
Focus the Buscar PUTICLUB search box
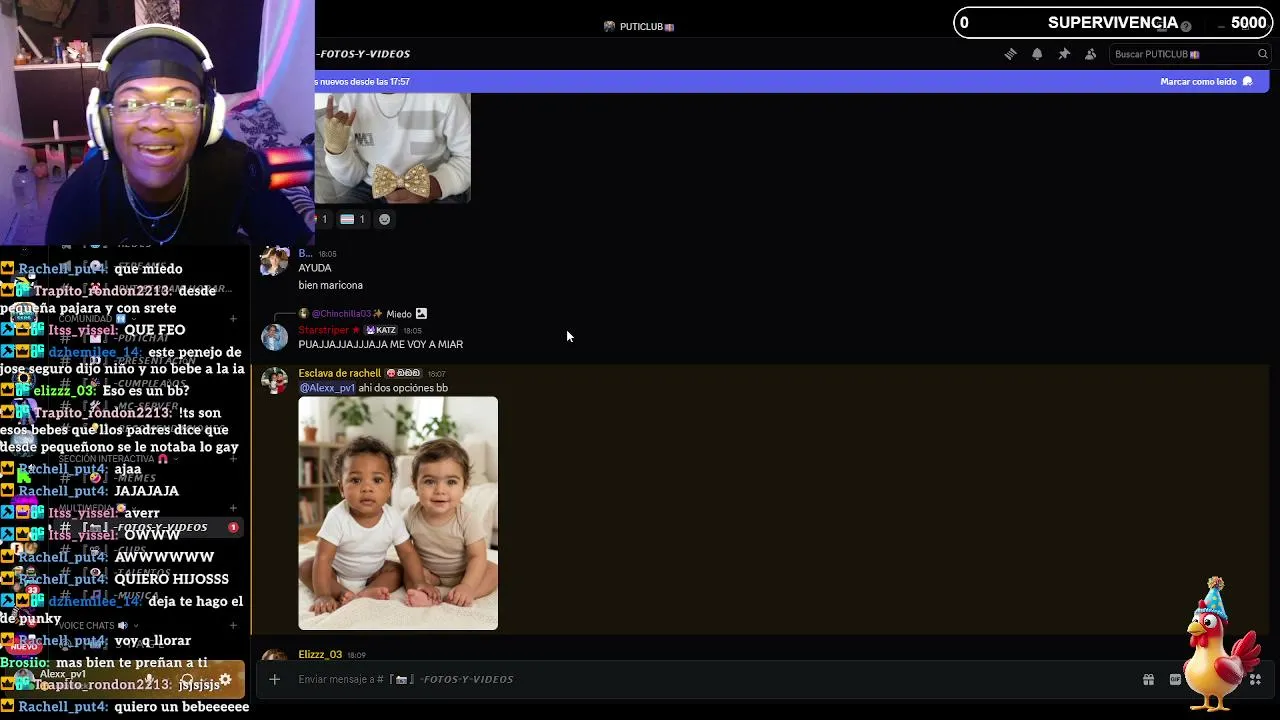(1190, 54)
